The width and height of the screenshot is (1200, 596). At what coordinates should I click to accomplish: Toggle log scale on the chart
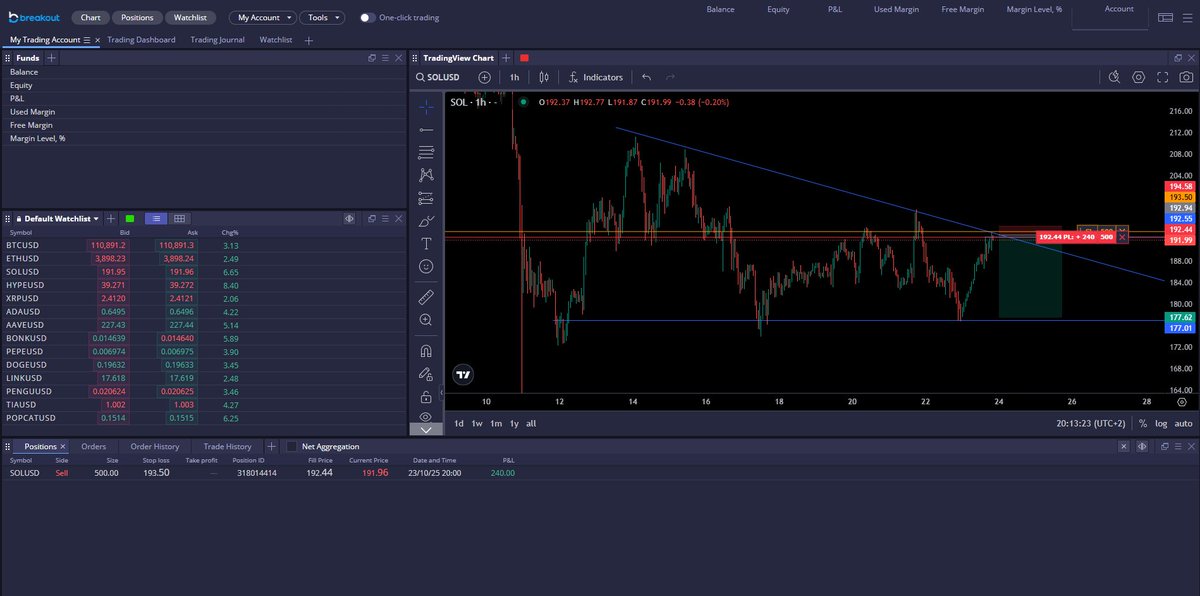pyautogui.click(x=1161, y=423)
